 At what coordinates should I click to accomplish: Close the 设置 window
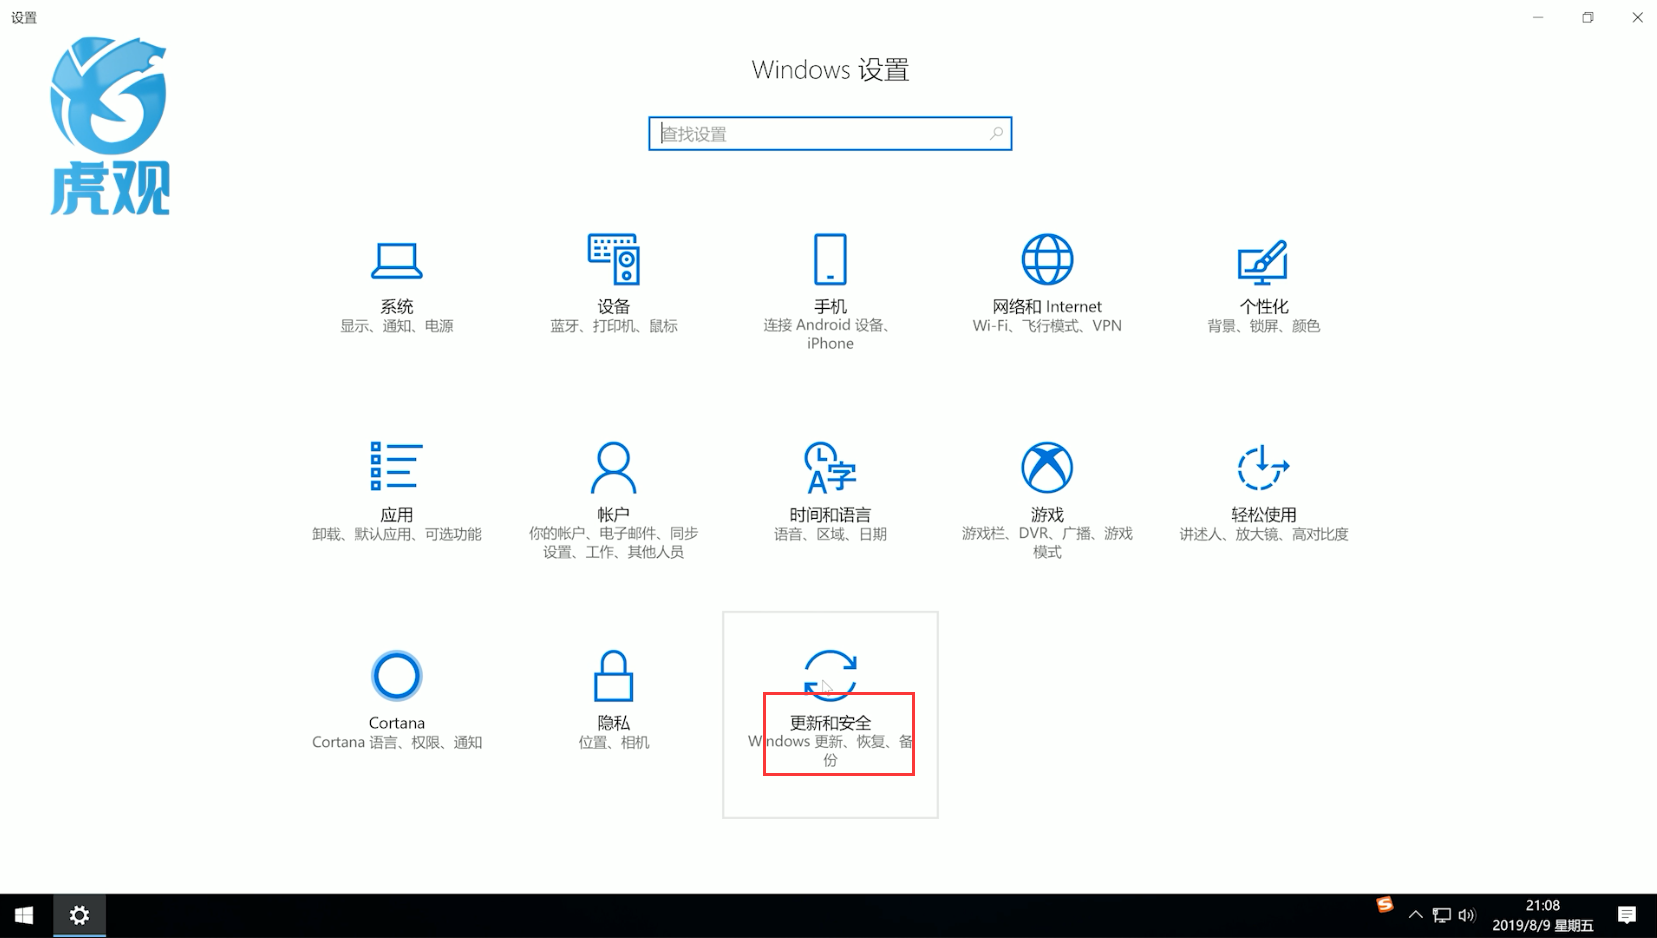coord(1637,17)
